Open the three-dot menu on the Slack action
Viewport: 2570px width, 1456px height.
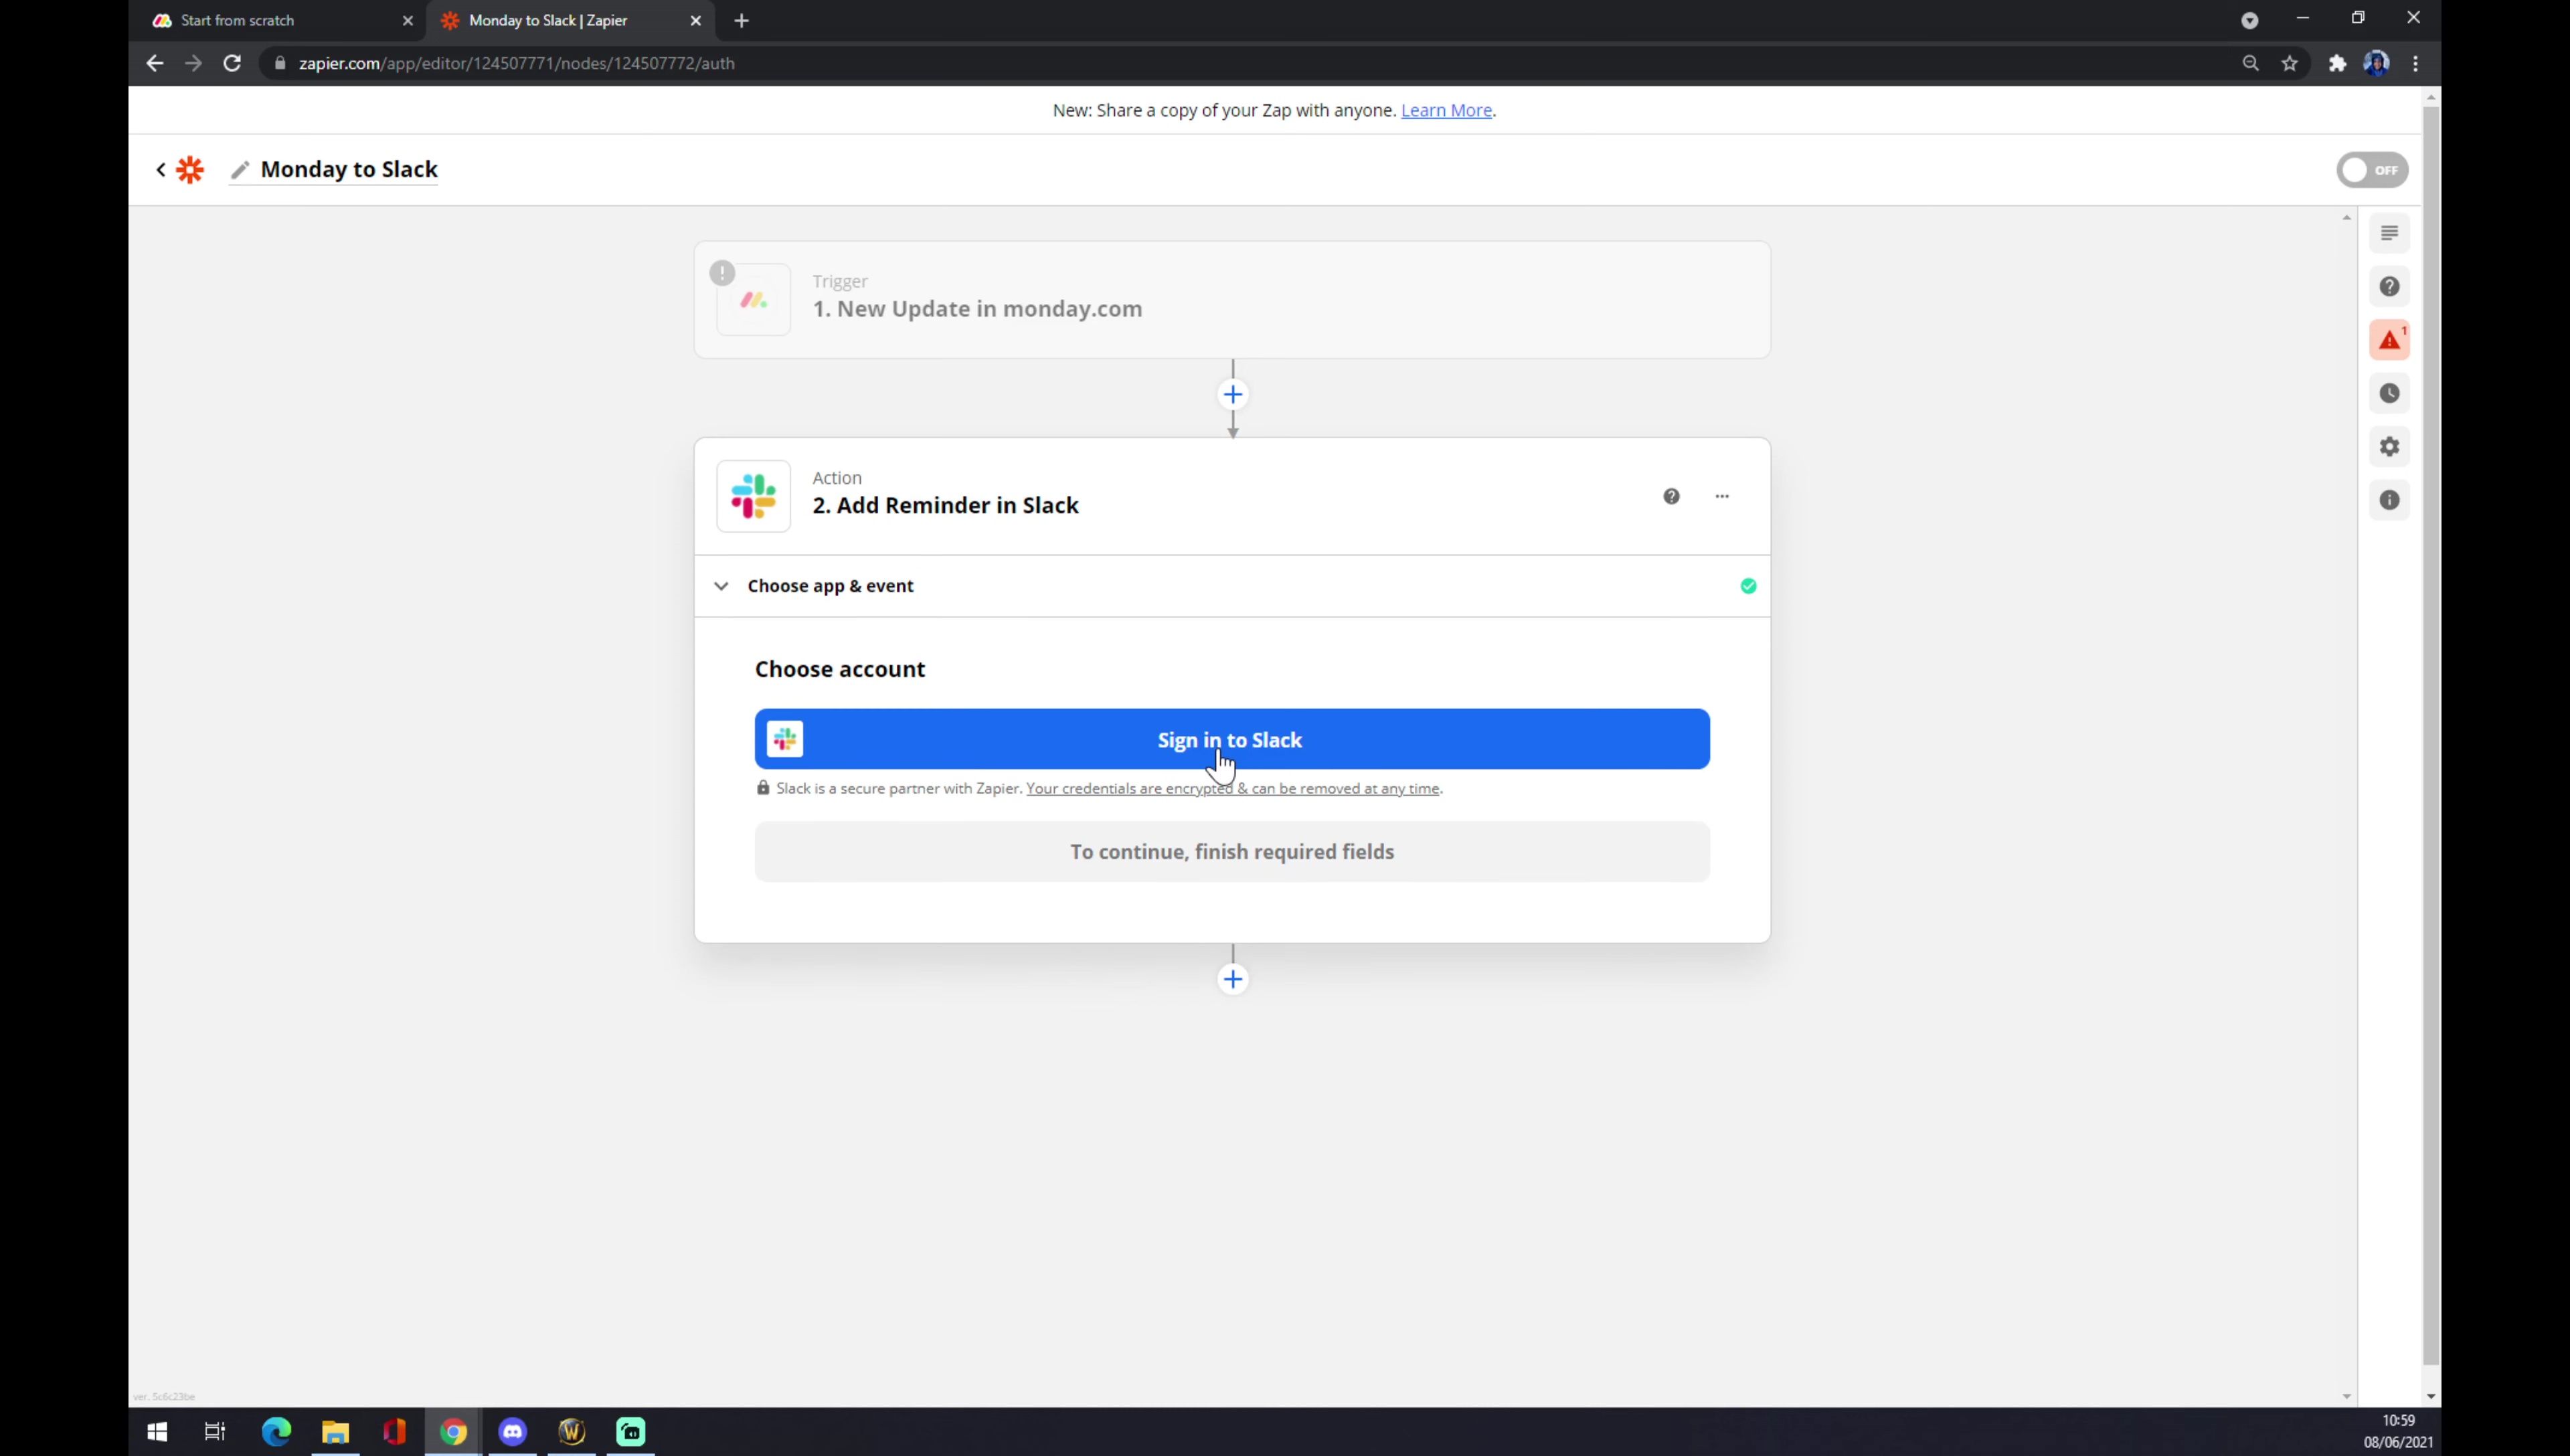pyautogui.click(x=1722, y=496)
